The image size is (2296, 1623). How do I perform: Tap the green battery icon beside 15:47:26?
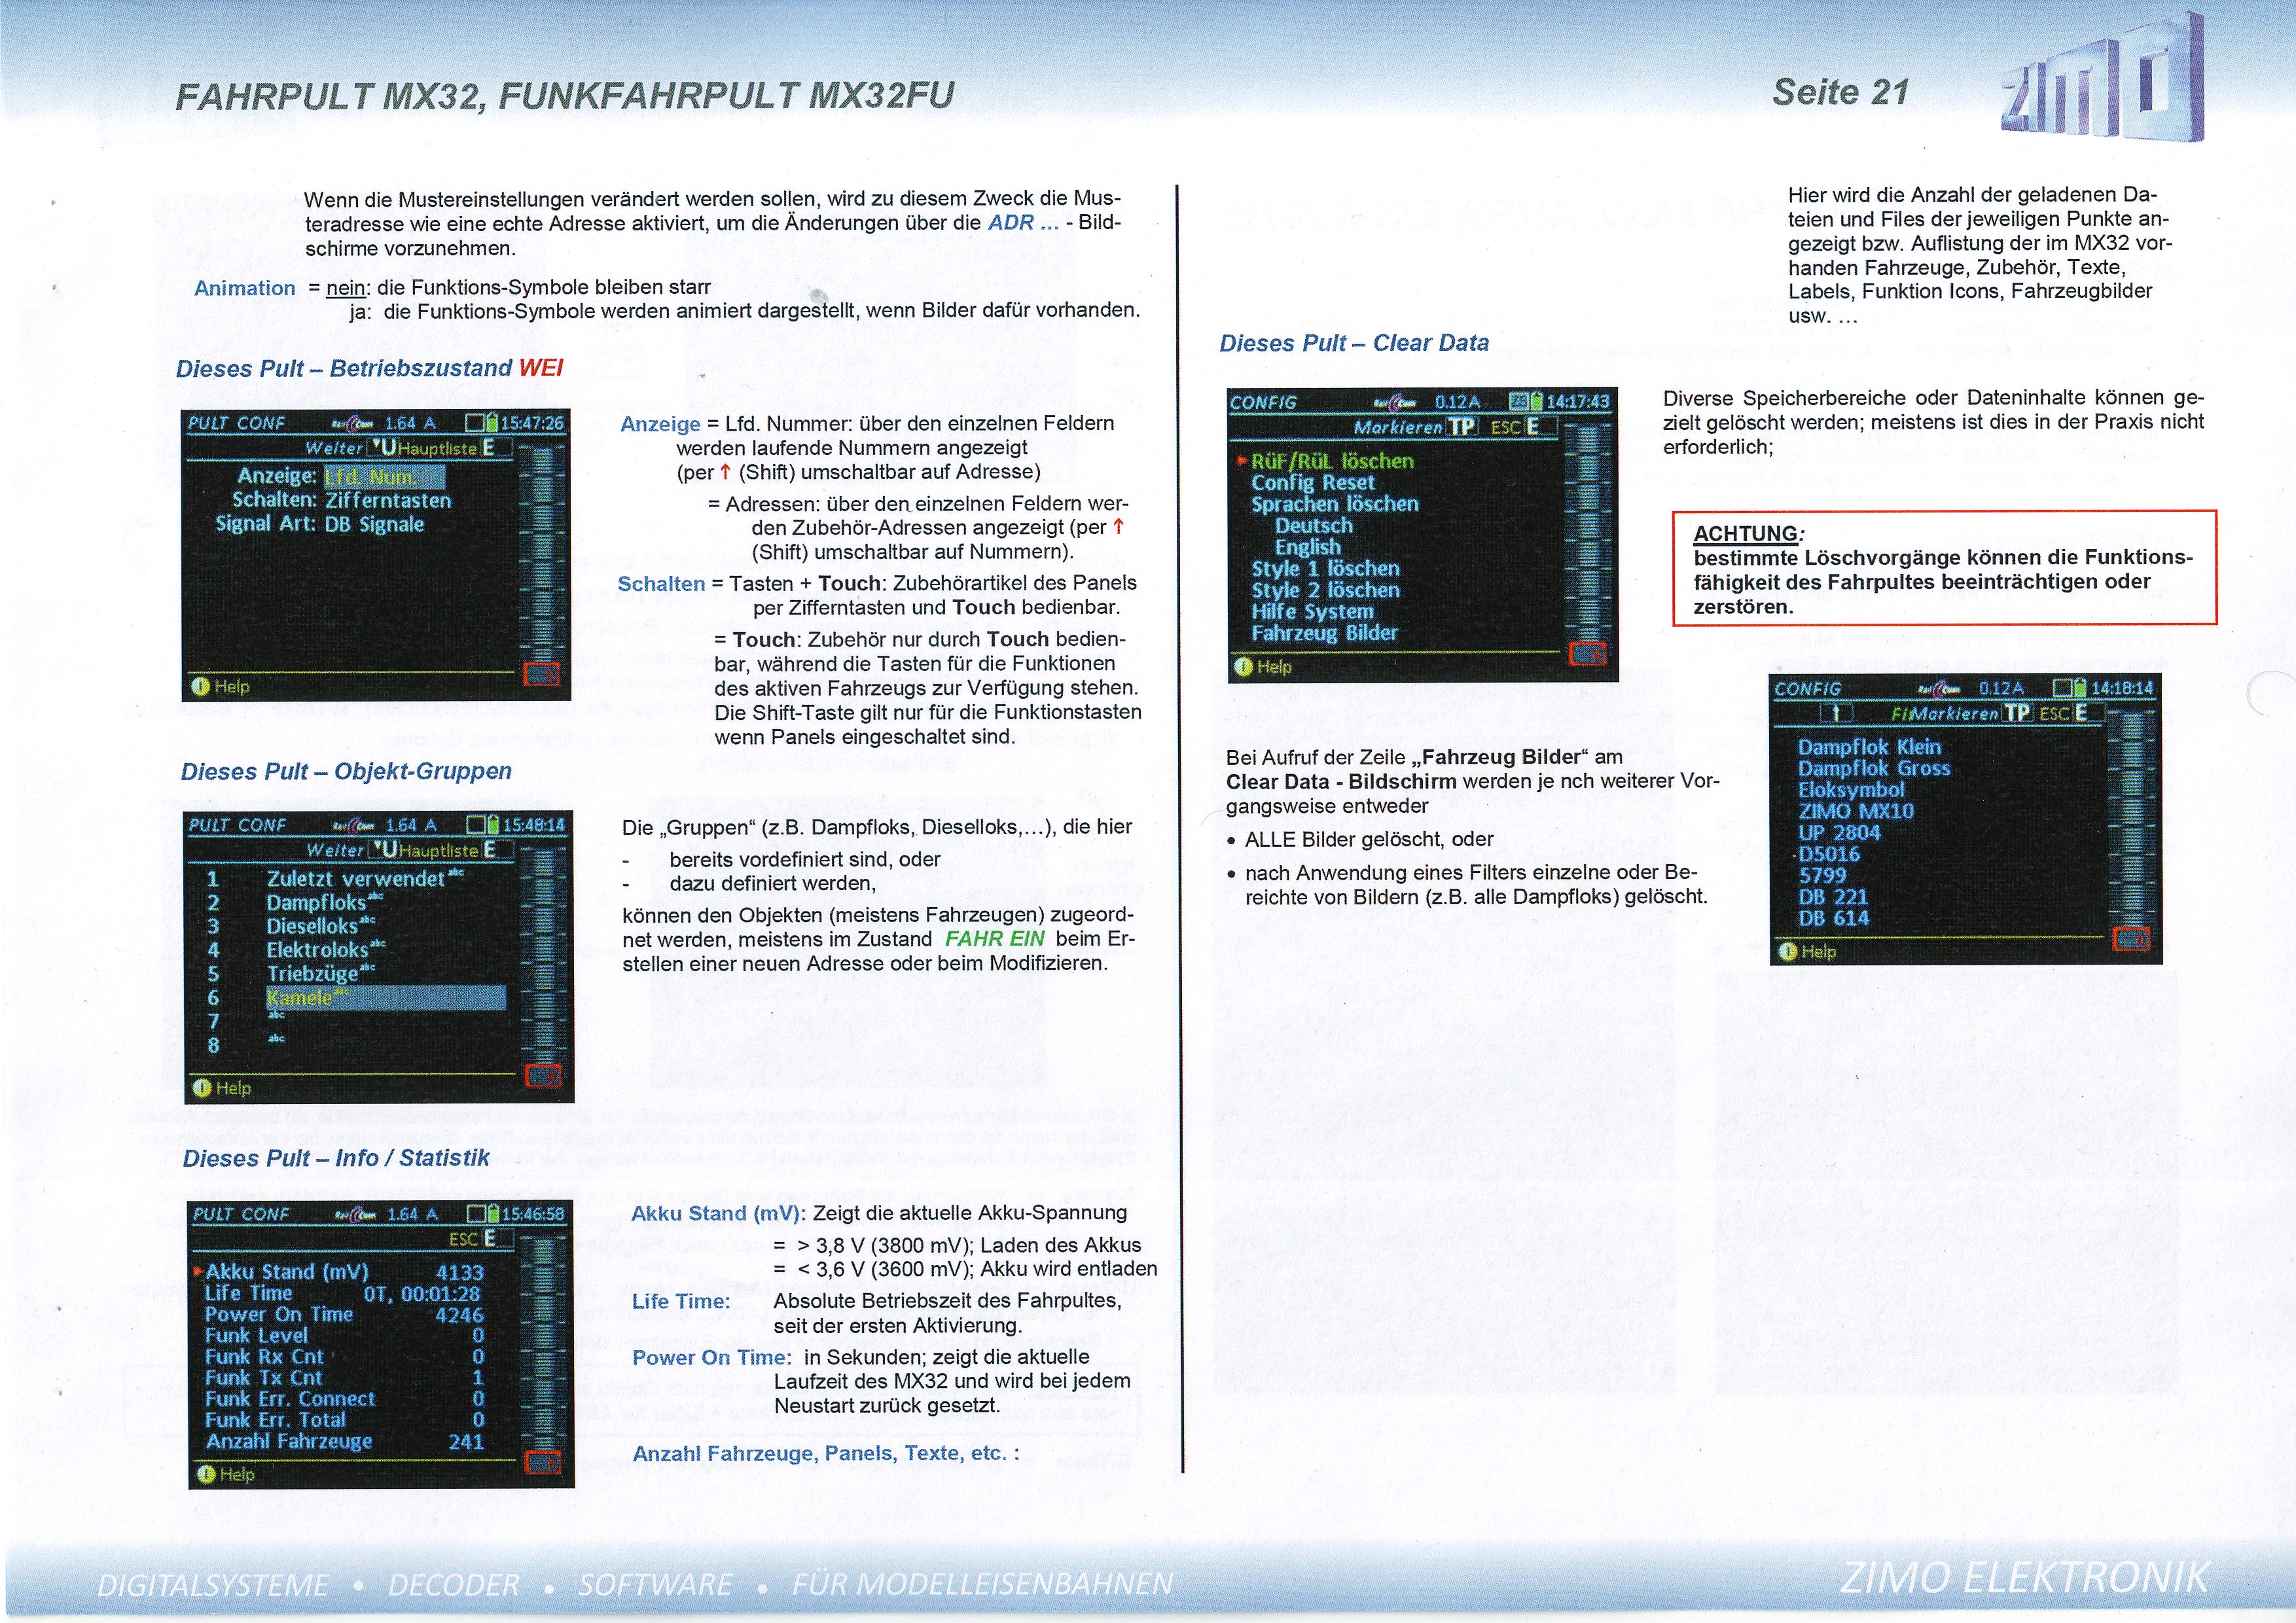coord(491,423)
